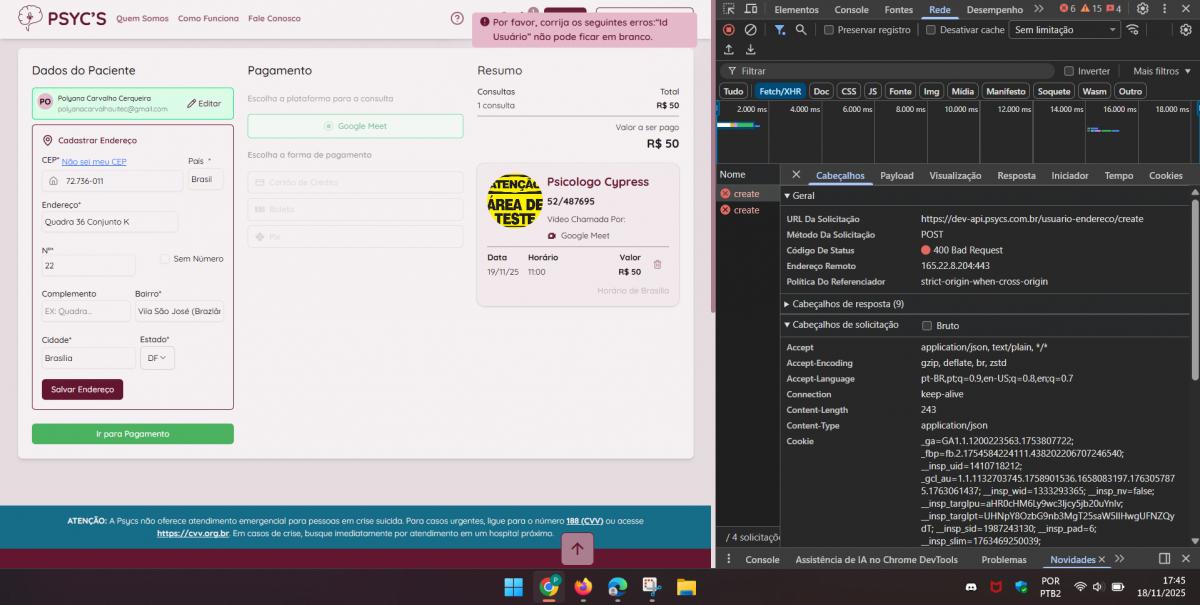
Task: Toggle the device toolbar icon
Action: [750, 9]
